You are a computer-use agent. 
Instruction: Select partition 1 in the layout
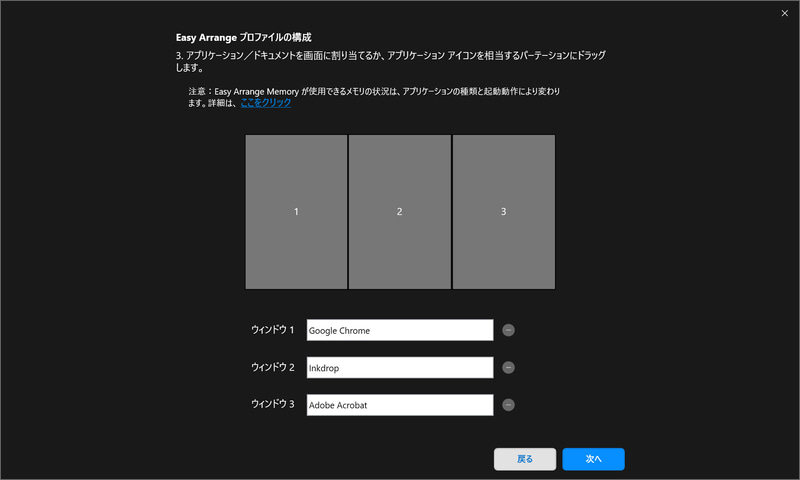click(296, 212)
